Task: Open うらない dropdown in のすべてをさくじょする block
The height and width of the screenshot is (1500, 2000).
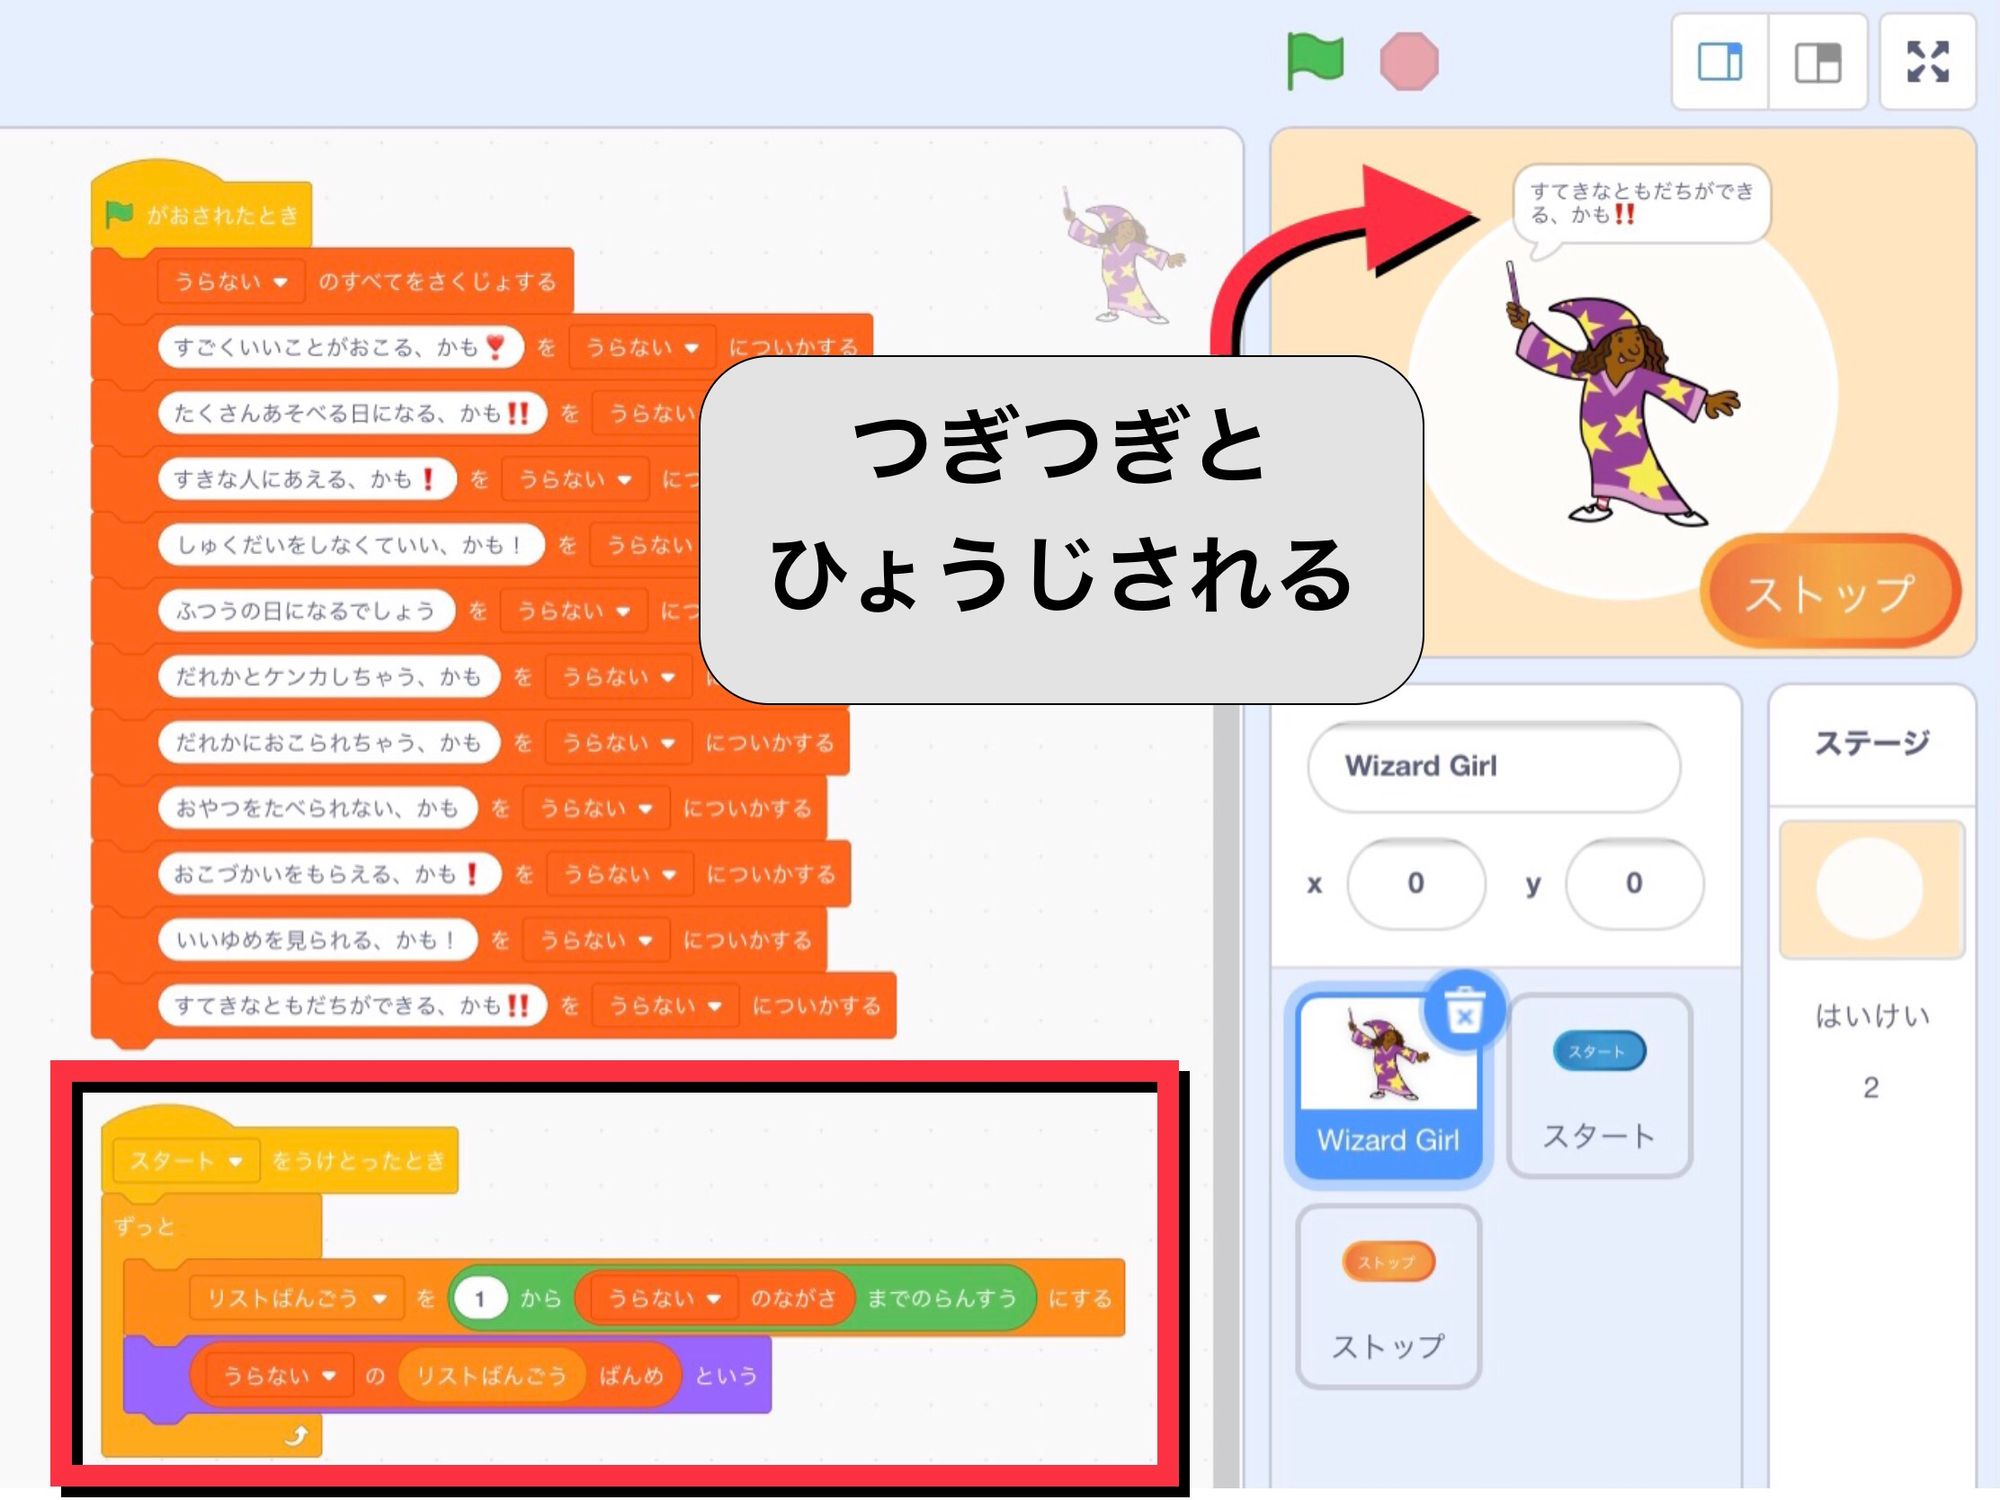Action: 231,282
